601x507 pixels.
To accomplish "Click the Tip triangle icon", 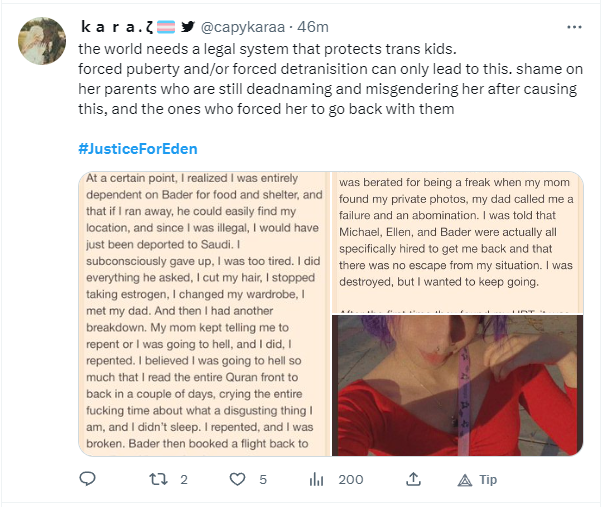I will [465, 480].
